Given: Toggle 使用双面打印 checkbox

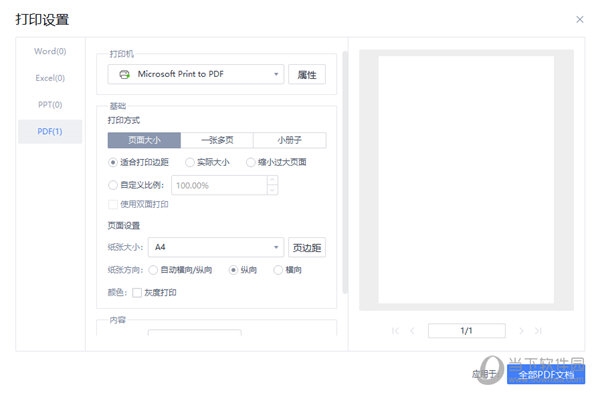Looking at the screenshot, I should pyautogui.click(x=112, y=204).
